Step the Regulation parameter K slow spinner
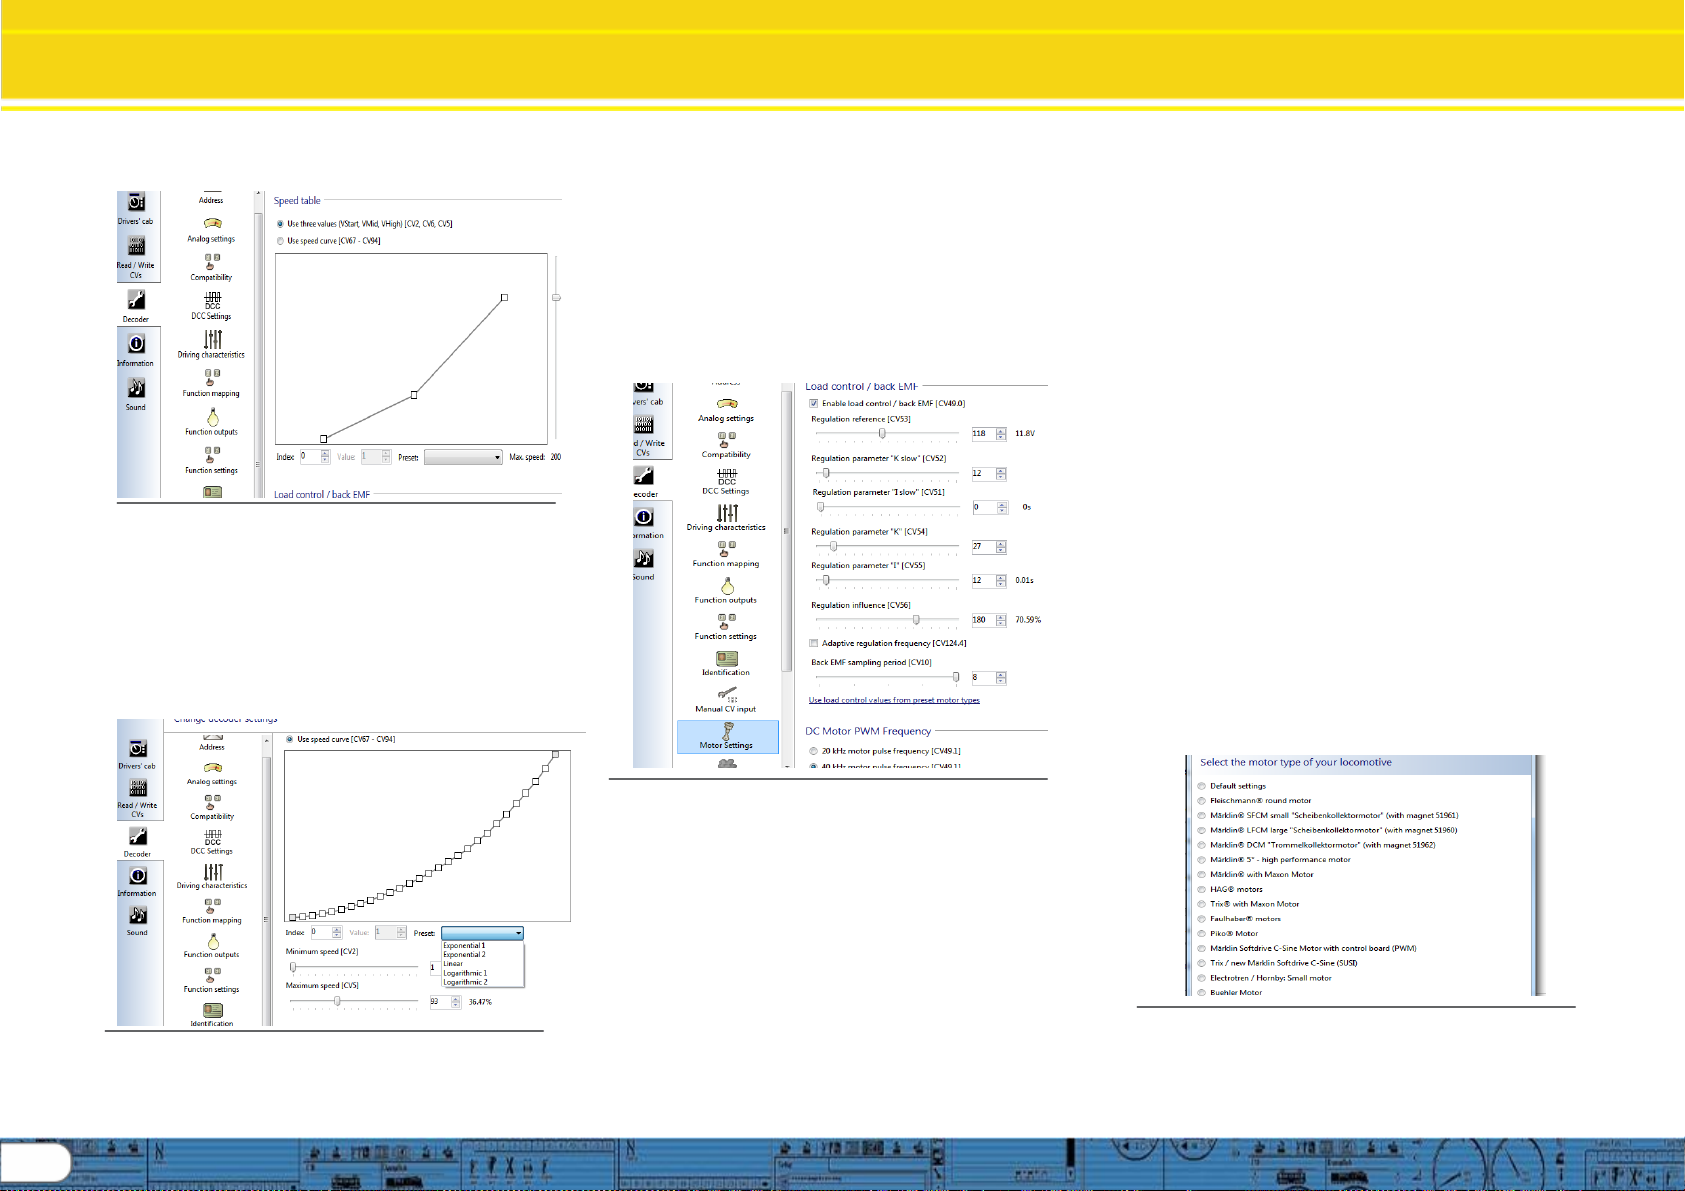The image size is (1685, 1191). pyautogui.click(x=1001, y=474)
